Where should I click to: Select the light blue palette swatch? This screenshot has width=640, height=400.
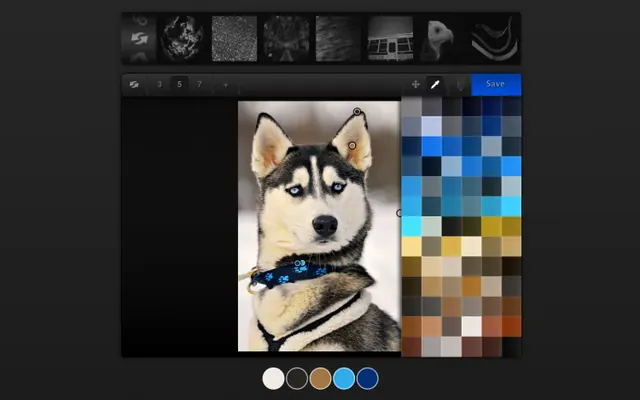(x=344, y=378)
